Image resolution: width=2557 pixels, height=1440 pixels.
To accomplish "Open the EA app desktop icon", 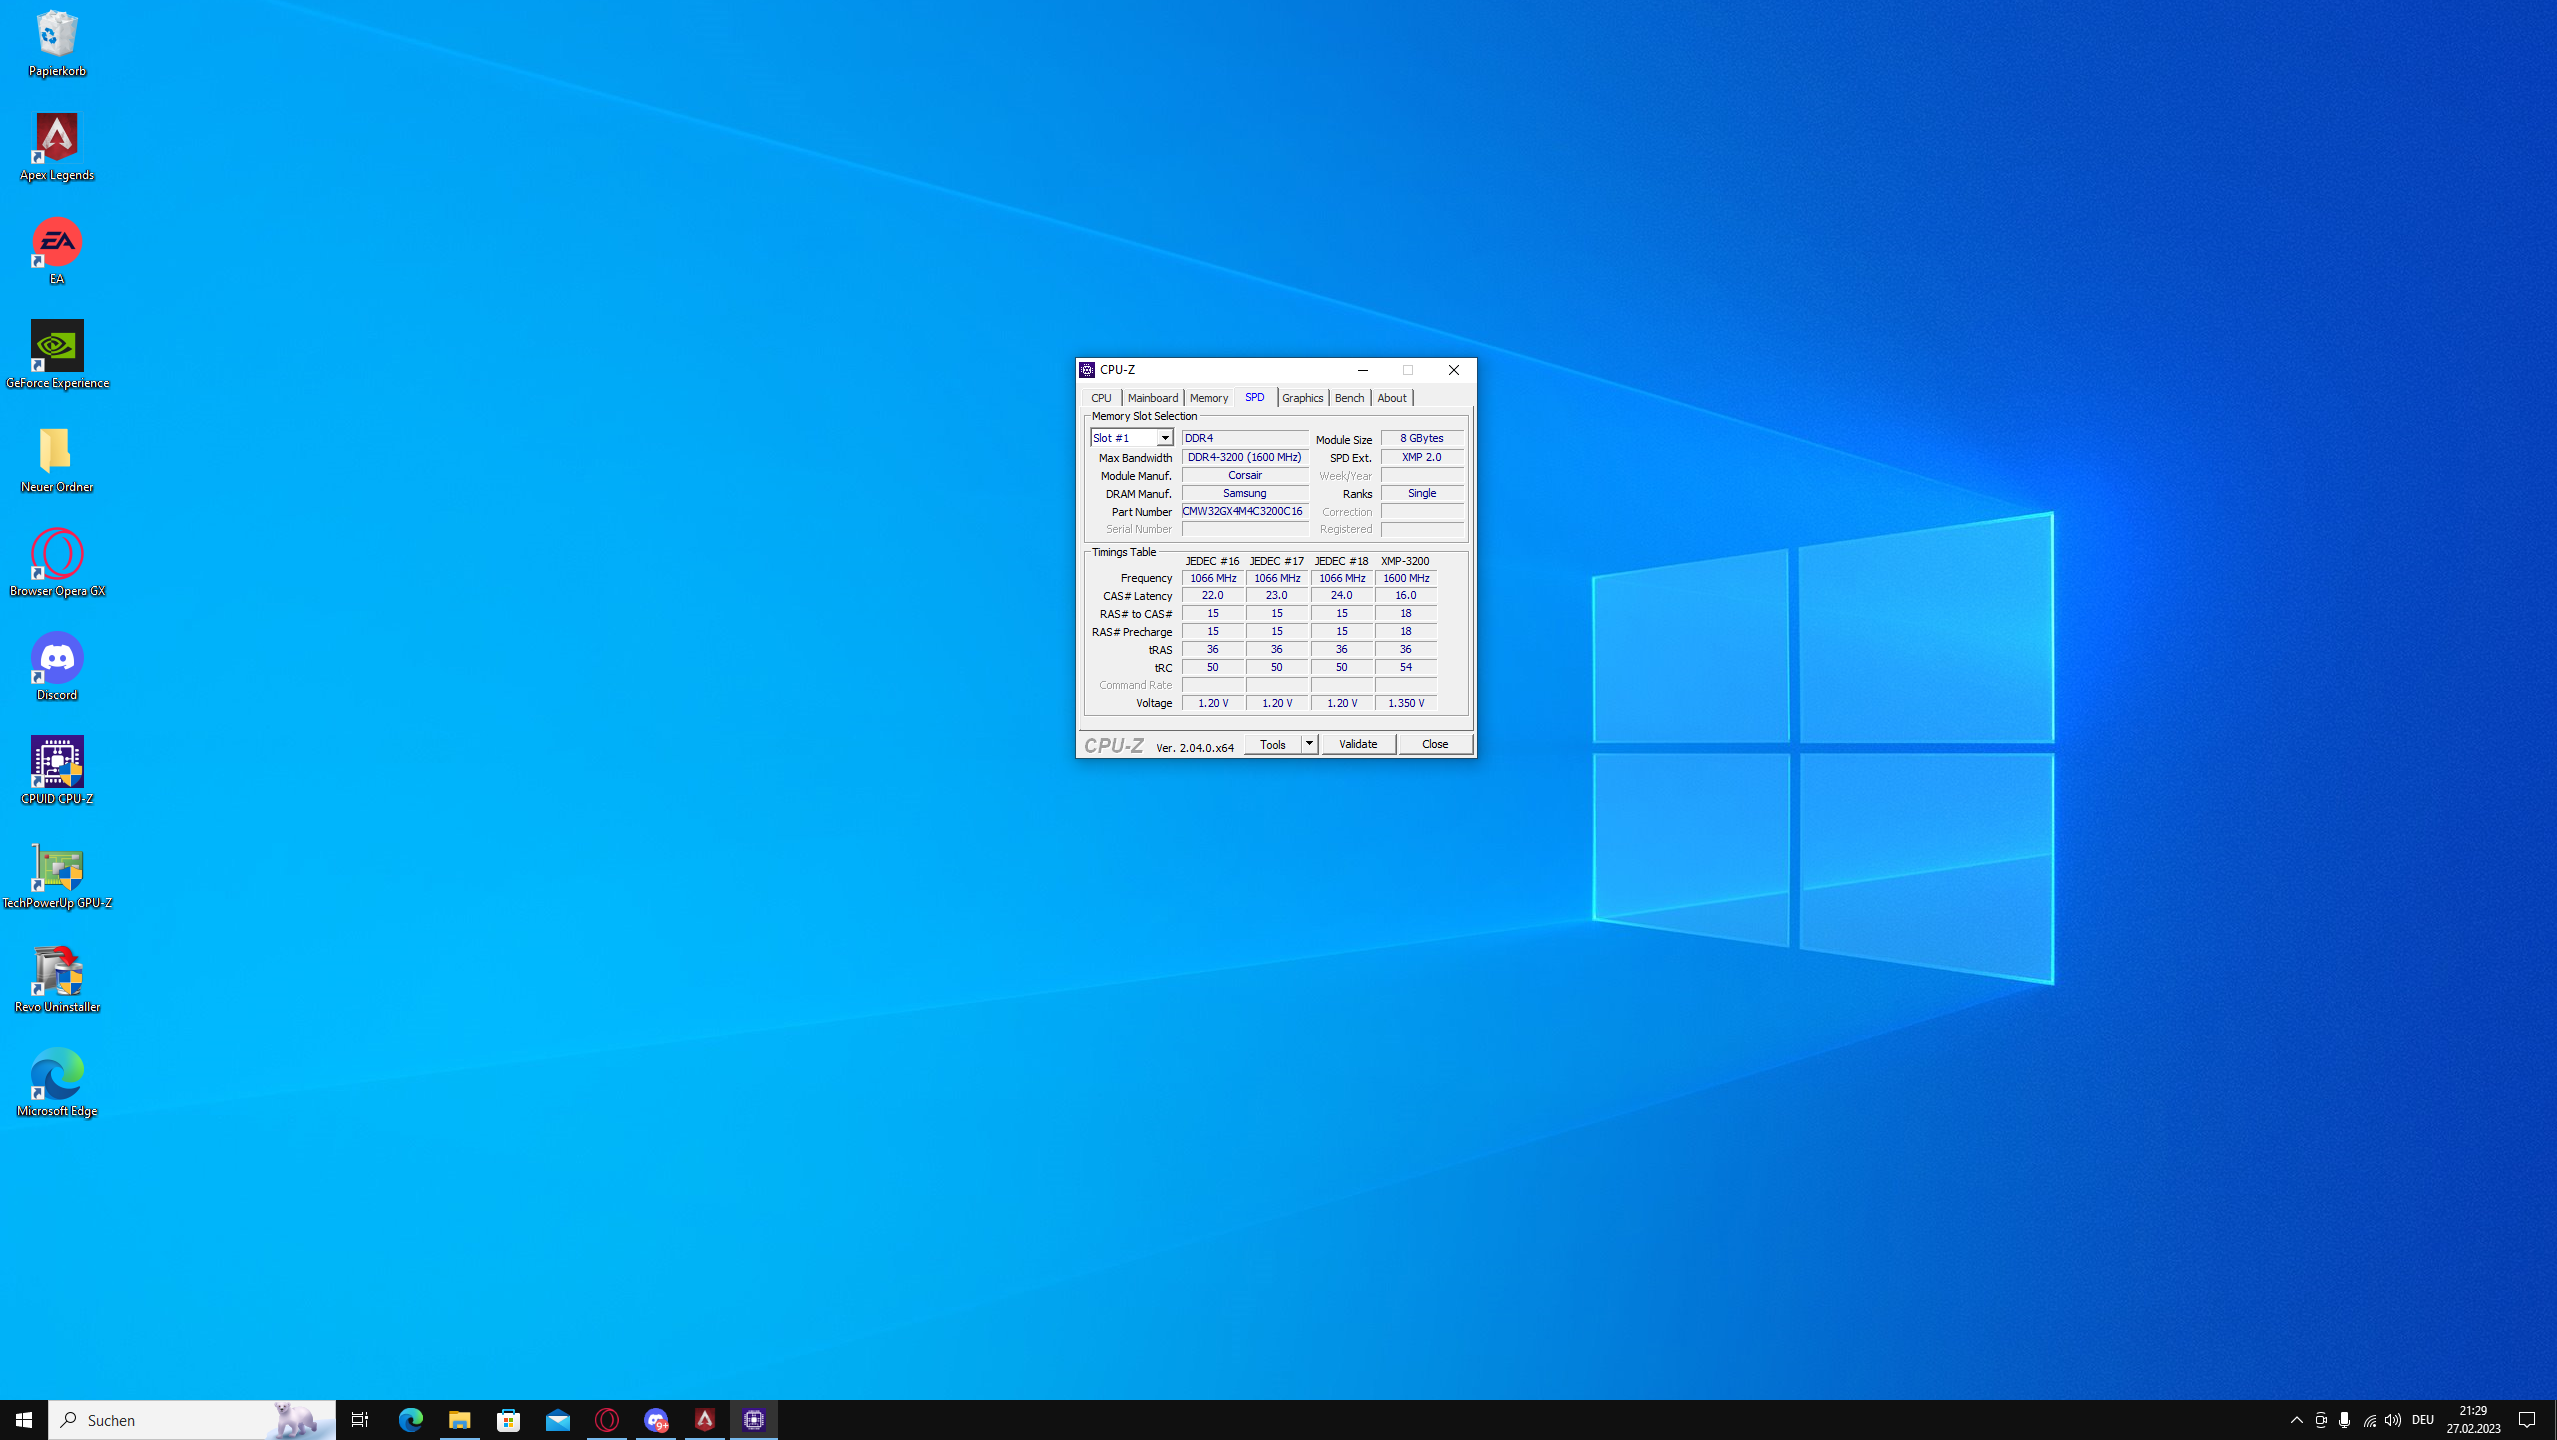I will [57, 243].
